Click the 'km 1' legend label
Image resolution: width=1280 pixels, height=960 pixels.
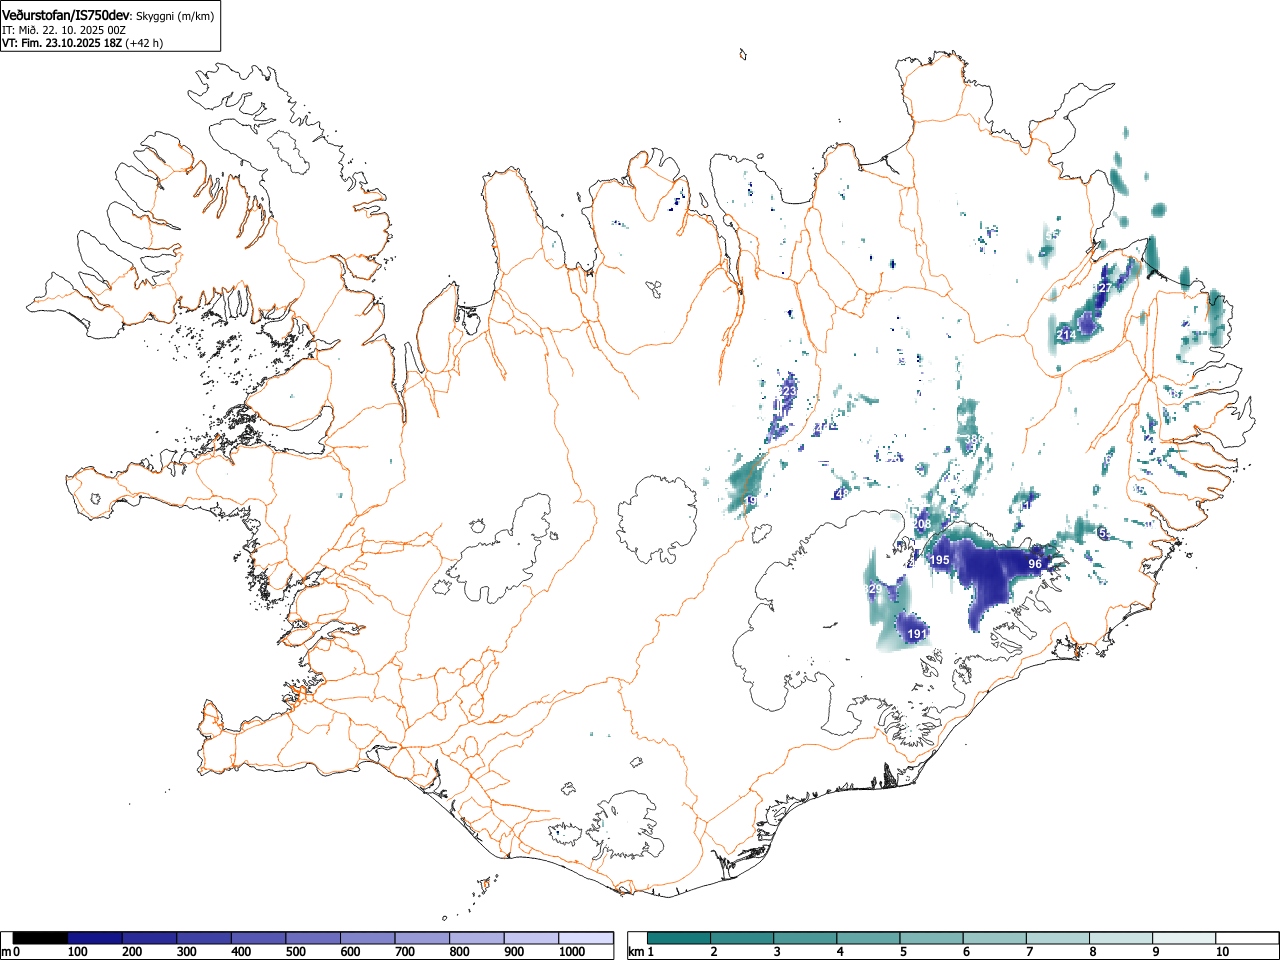pos(640,952)
